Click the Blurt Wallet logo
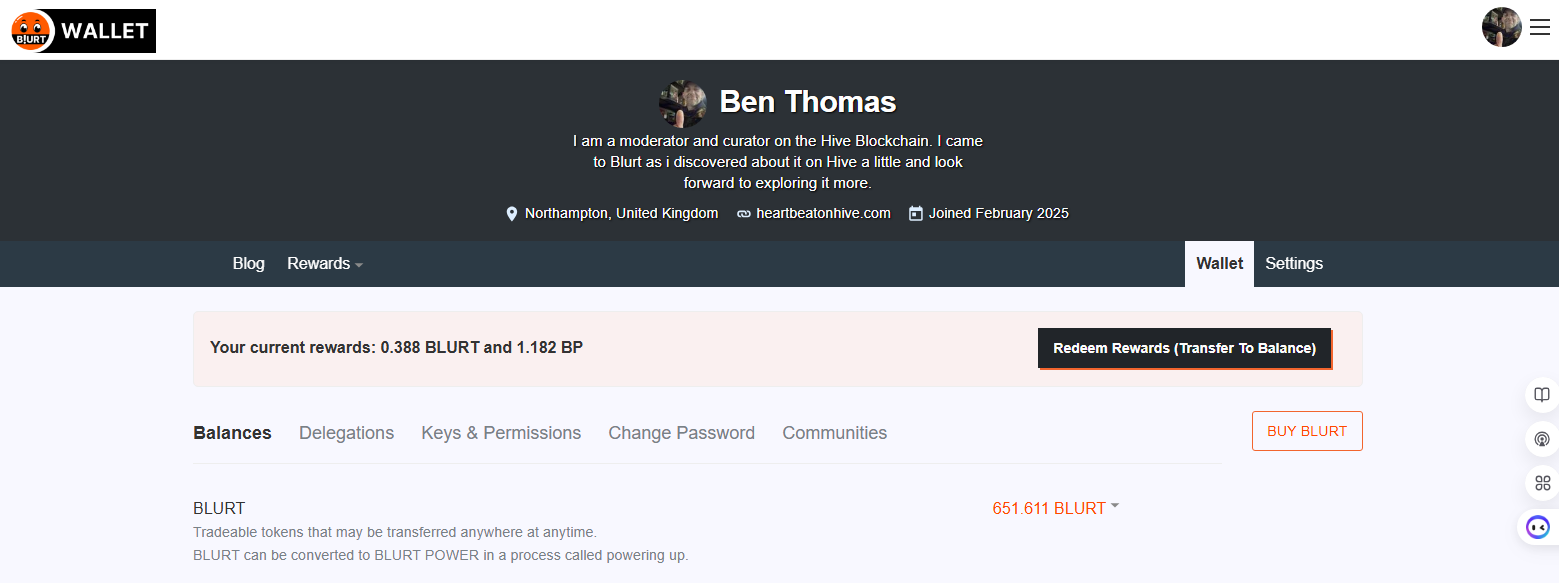1559x583 pixels. (83, 31)
